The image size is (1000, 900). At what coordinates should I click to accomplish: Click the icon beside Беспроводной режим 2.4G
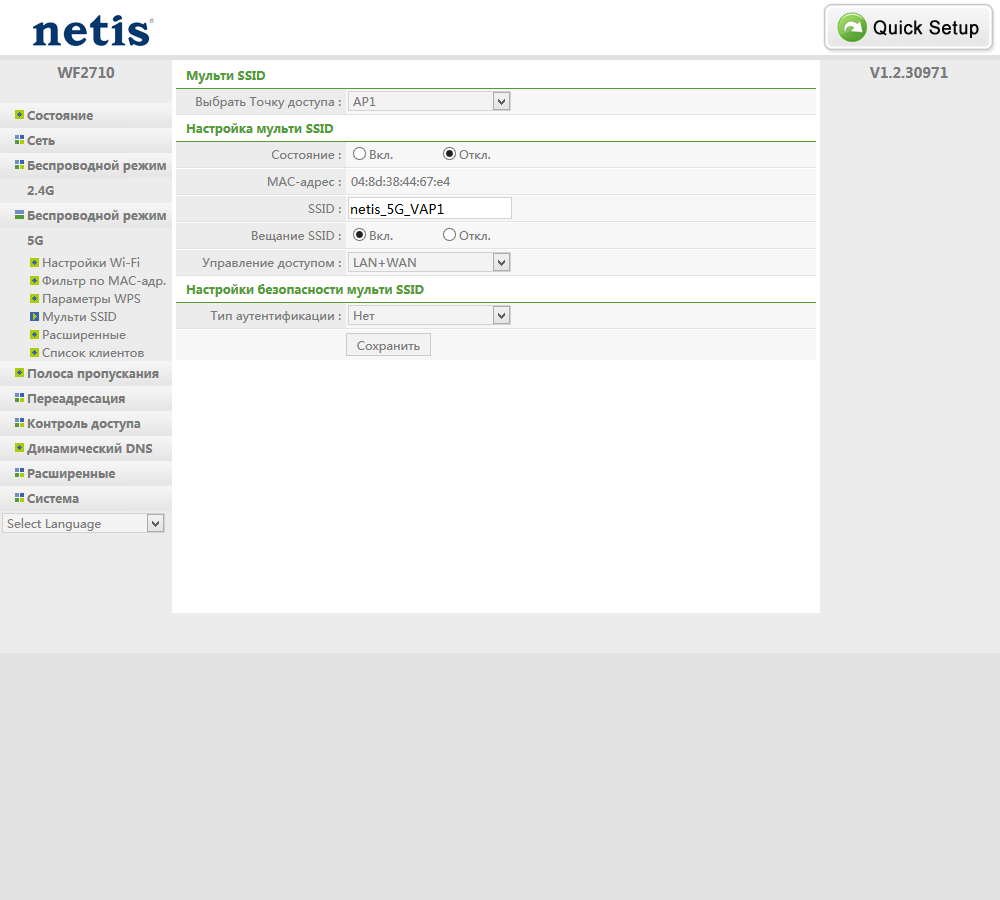click(x=19, y=165)
